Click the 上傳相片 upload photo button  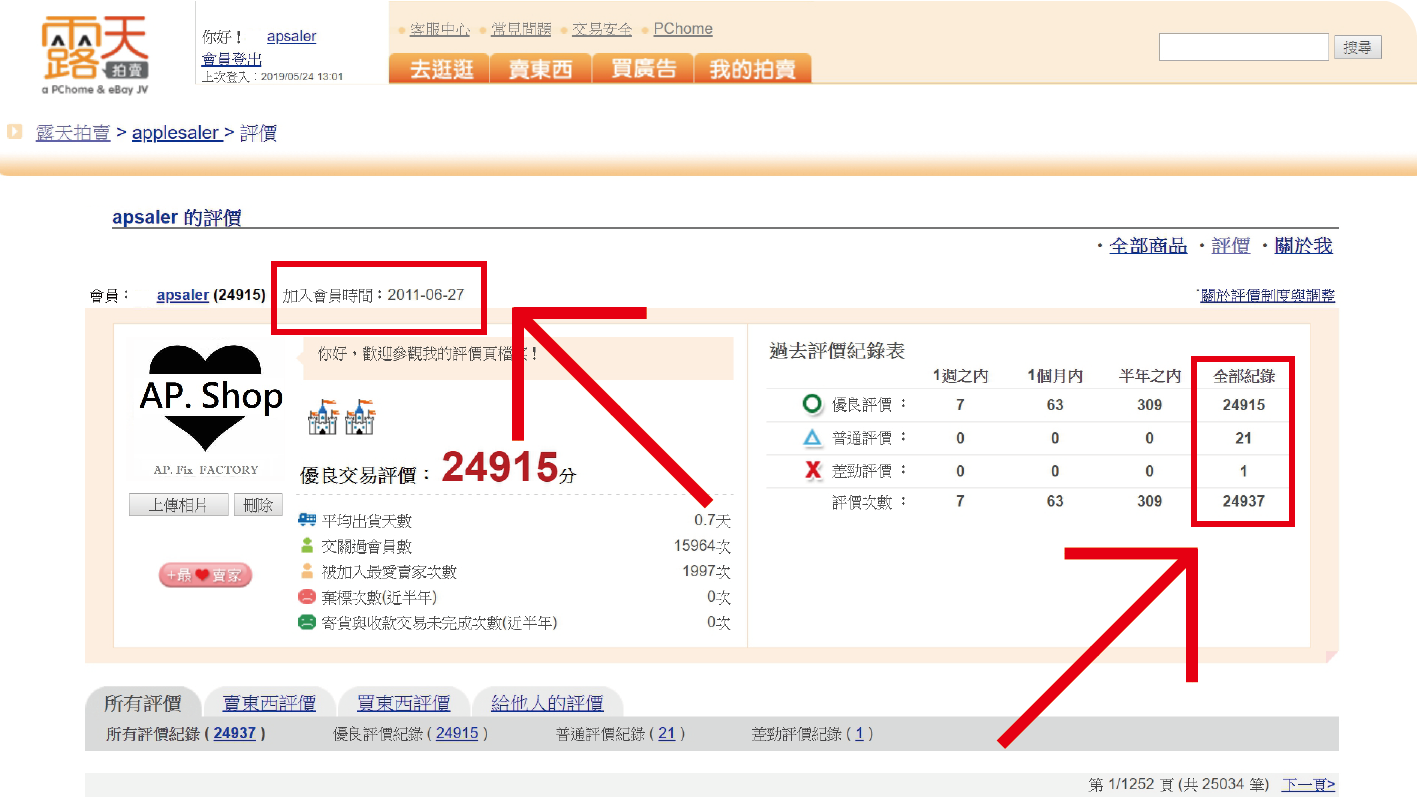coord(179,505)
